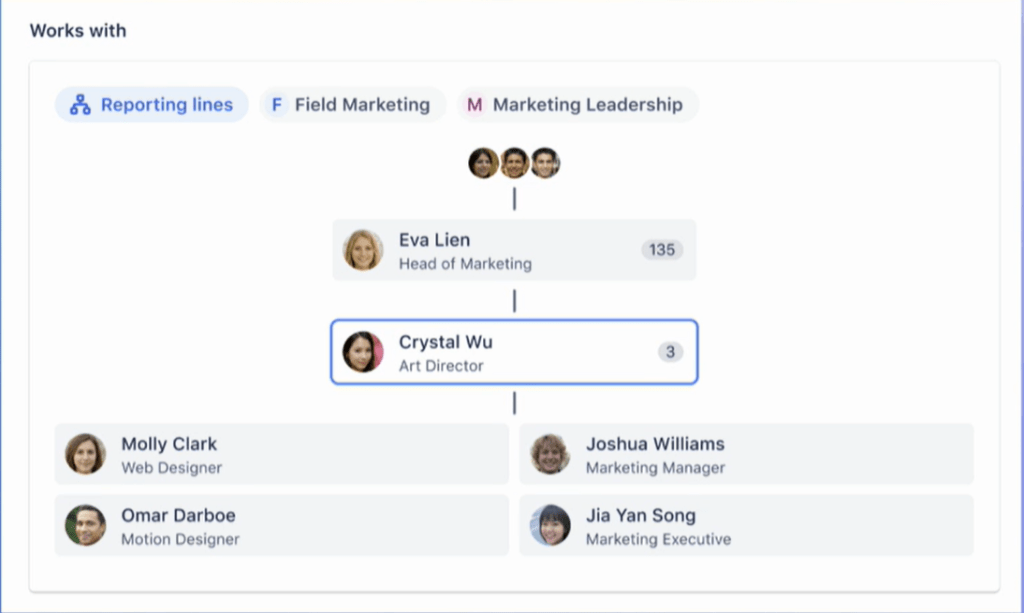This screenshot has height=613, width=1024.
Task: Expand Crystal Wu's 3 reports badge
Action: (x=671, y=352)
